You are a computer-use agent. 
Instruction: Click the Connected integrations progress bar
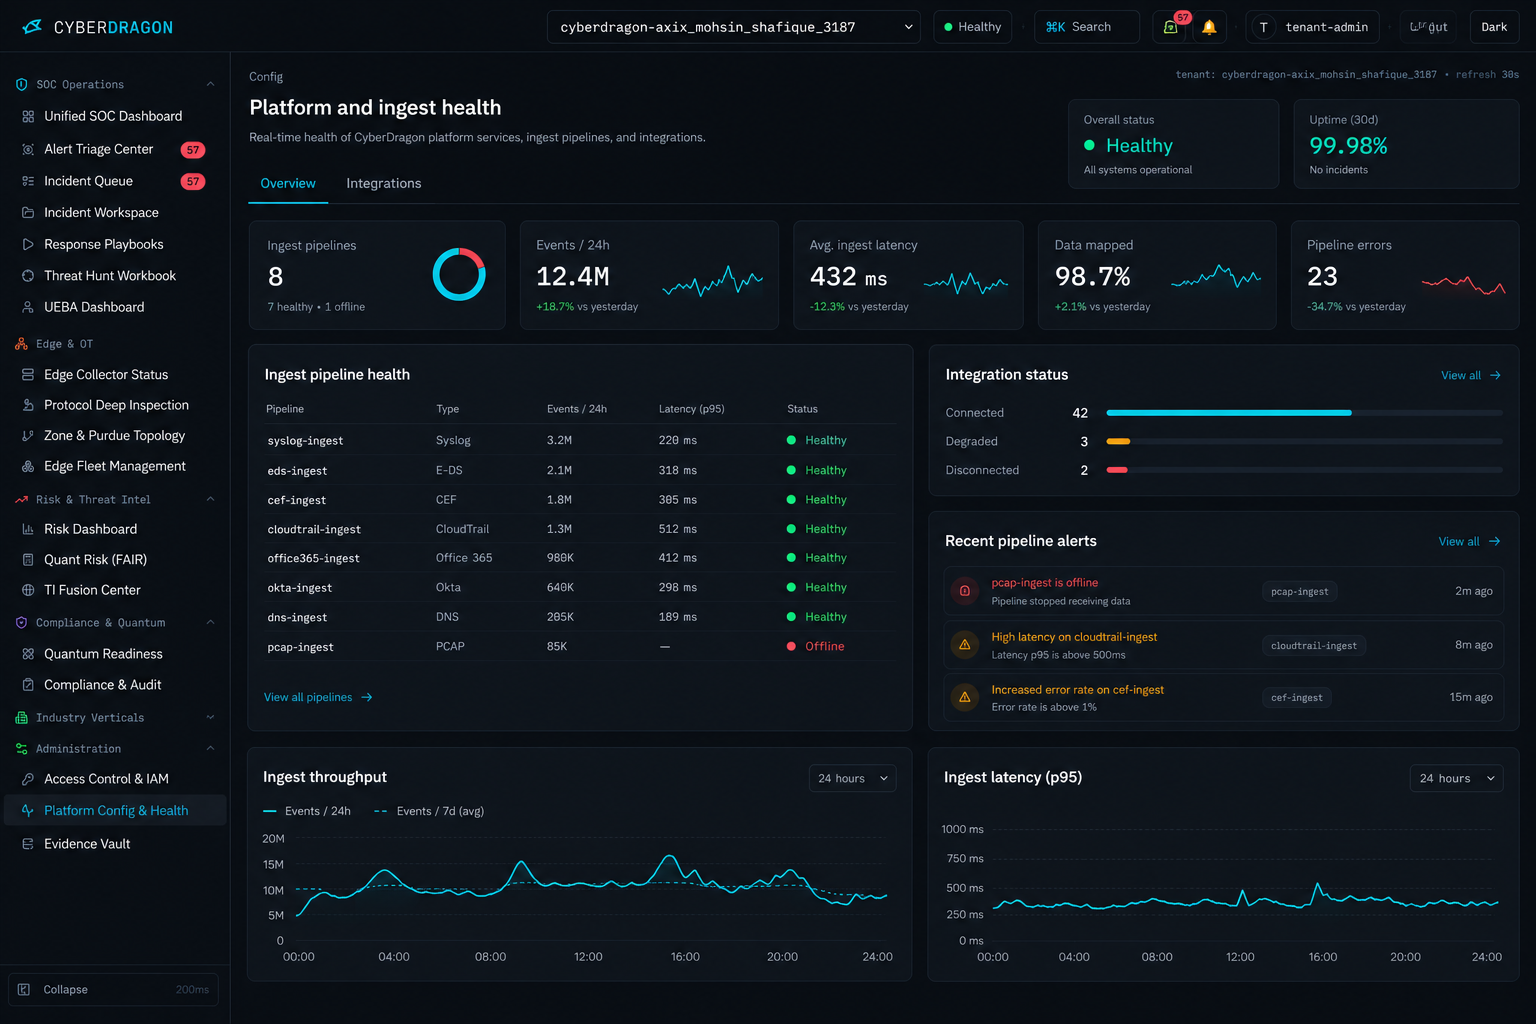click(1304, 412)
